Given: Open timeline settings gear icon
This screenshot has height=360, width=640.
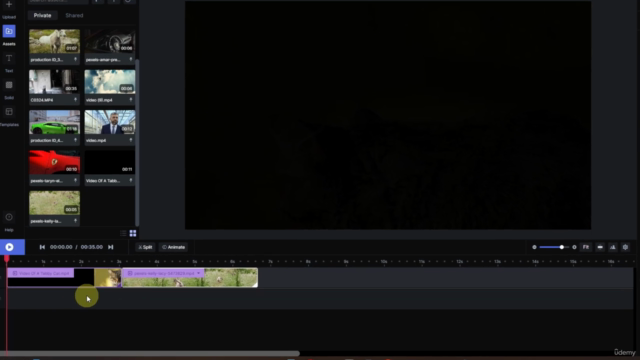Looking at the screenshot, I should click(x=625, y=247).
